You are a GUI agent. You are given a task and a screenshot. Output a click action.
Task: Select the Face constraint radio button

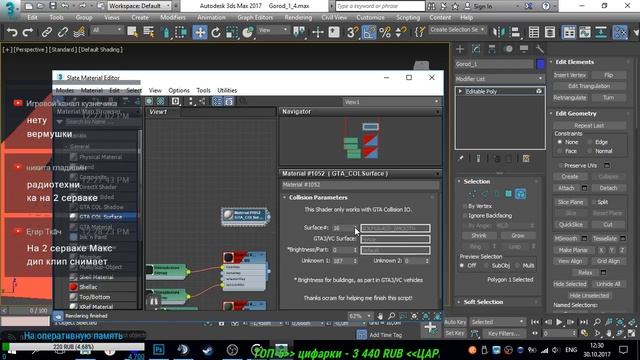pos(560,151)
